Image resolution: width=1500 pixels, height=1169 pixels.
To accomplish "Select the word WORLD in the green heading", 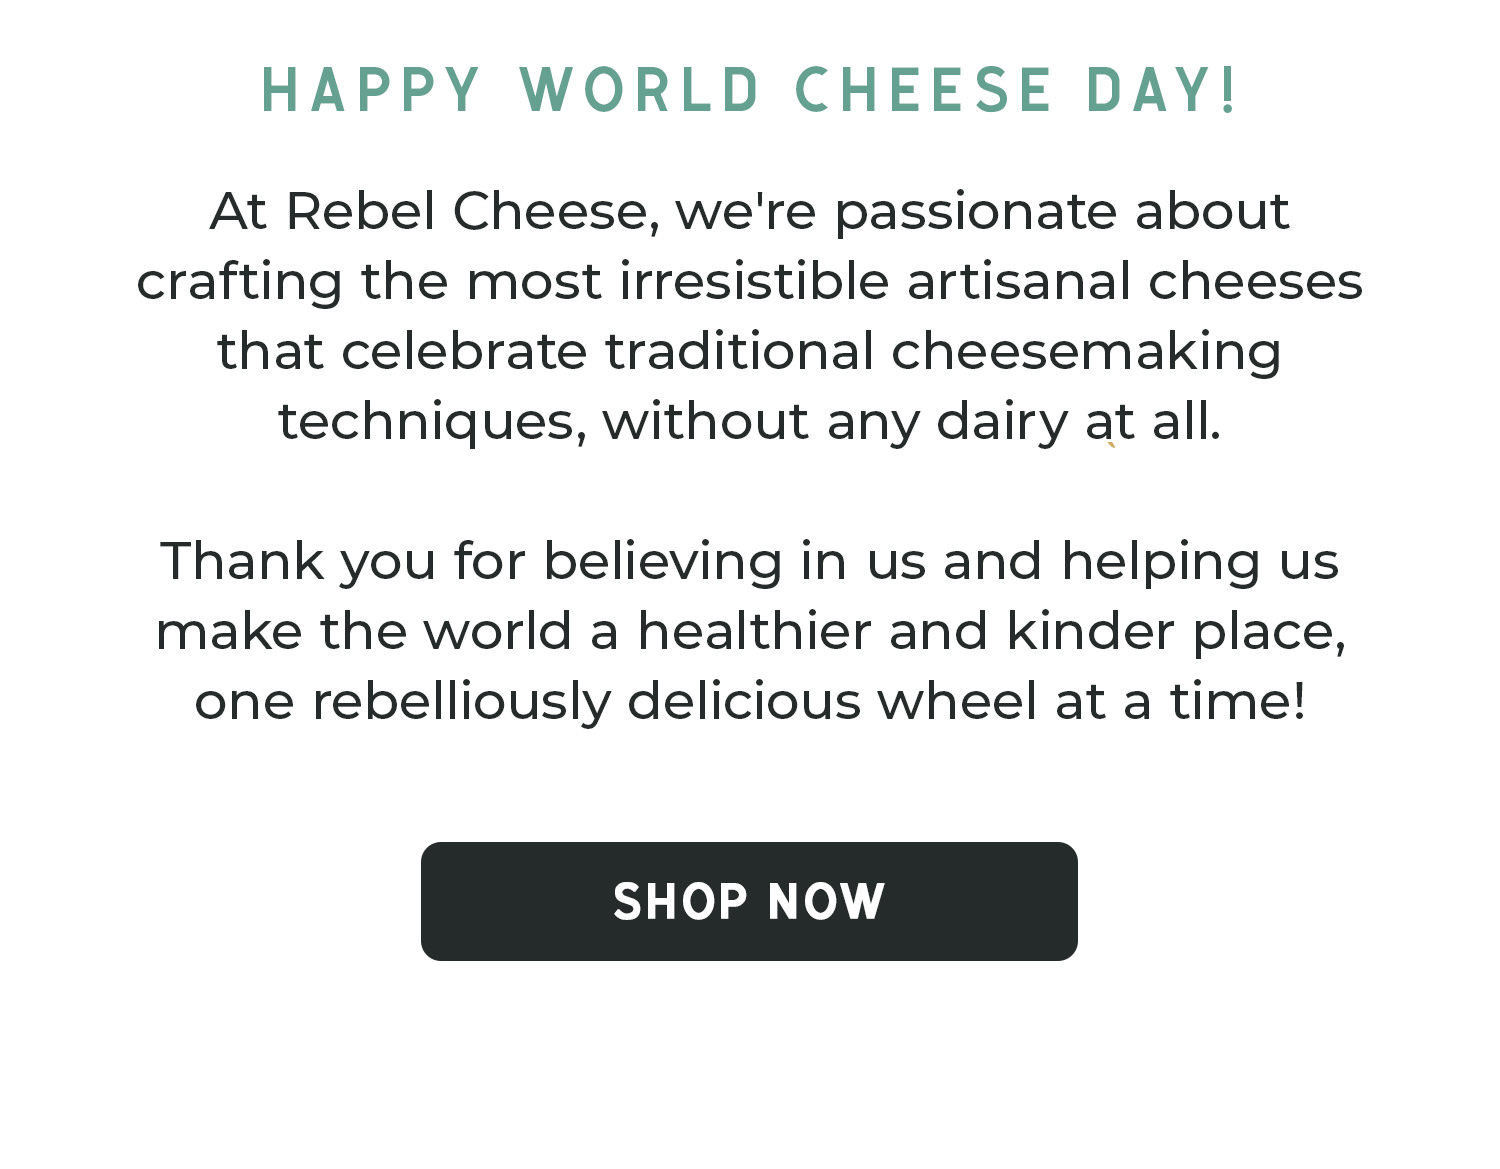I will tap(641, 90).
